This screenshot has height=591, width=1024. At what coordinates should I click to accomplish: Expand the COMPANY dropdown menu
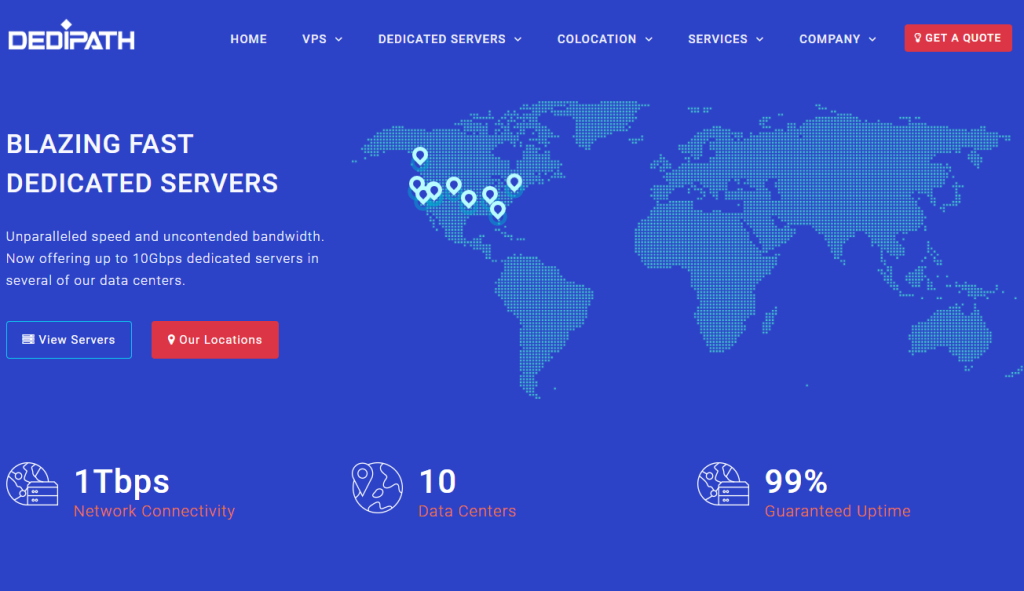click(x=837, y=39)
